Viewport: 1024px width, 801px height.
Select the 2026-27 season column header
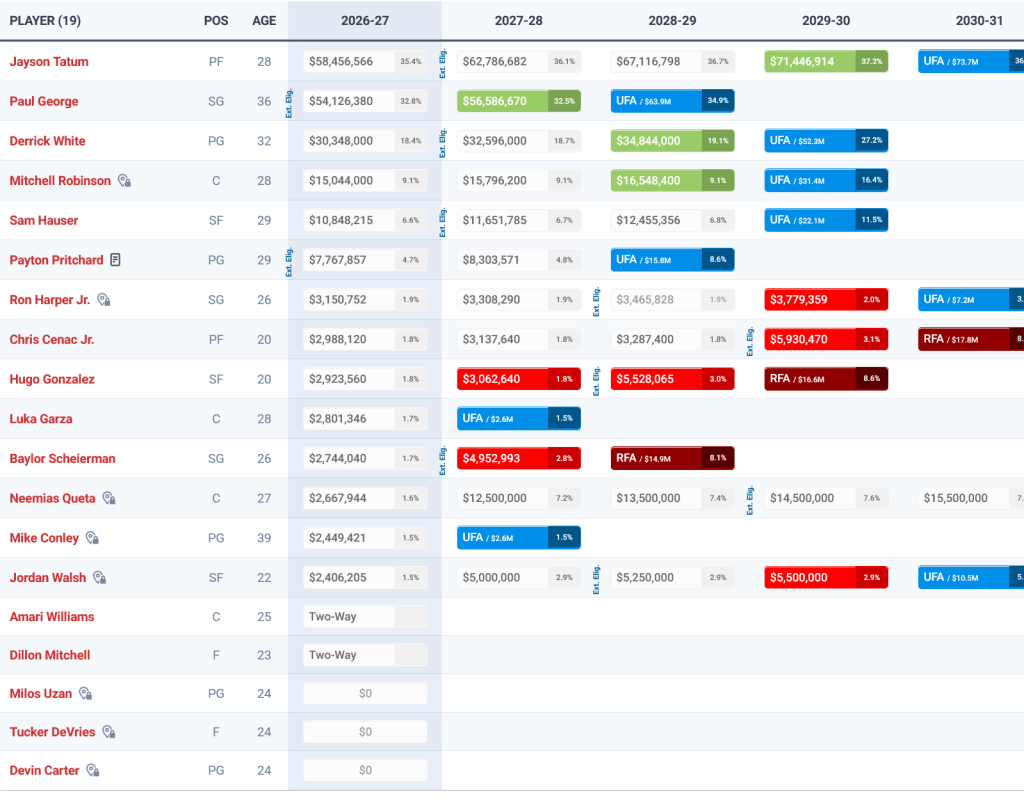click(365, 21)
